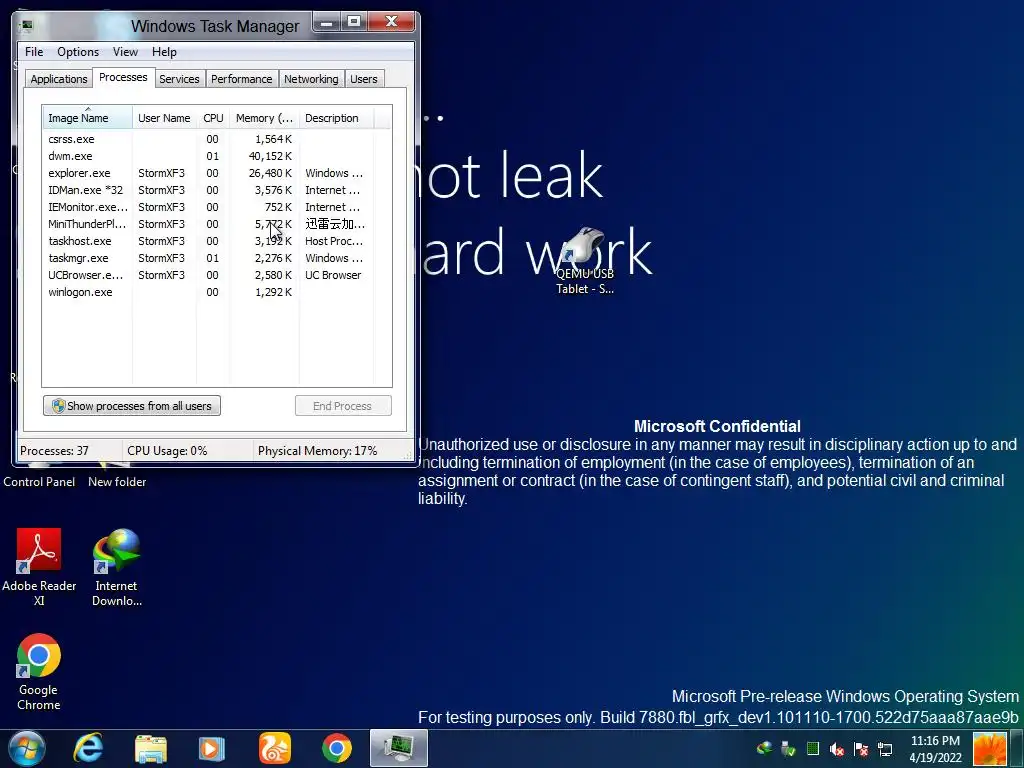Select the IEMonitor.exe process row
The height and width of the screenshot is (768, 1024).
[x=217, y=207]
